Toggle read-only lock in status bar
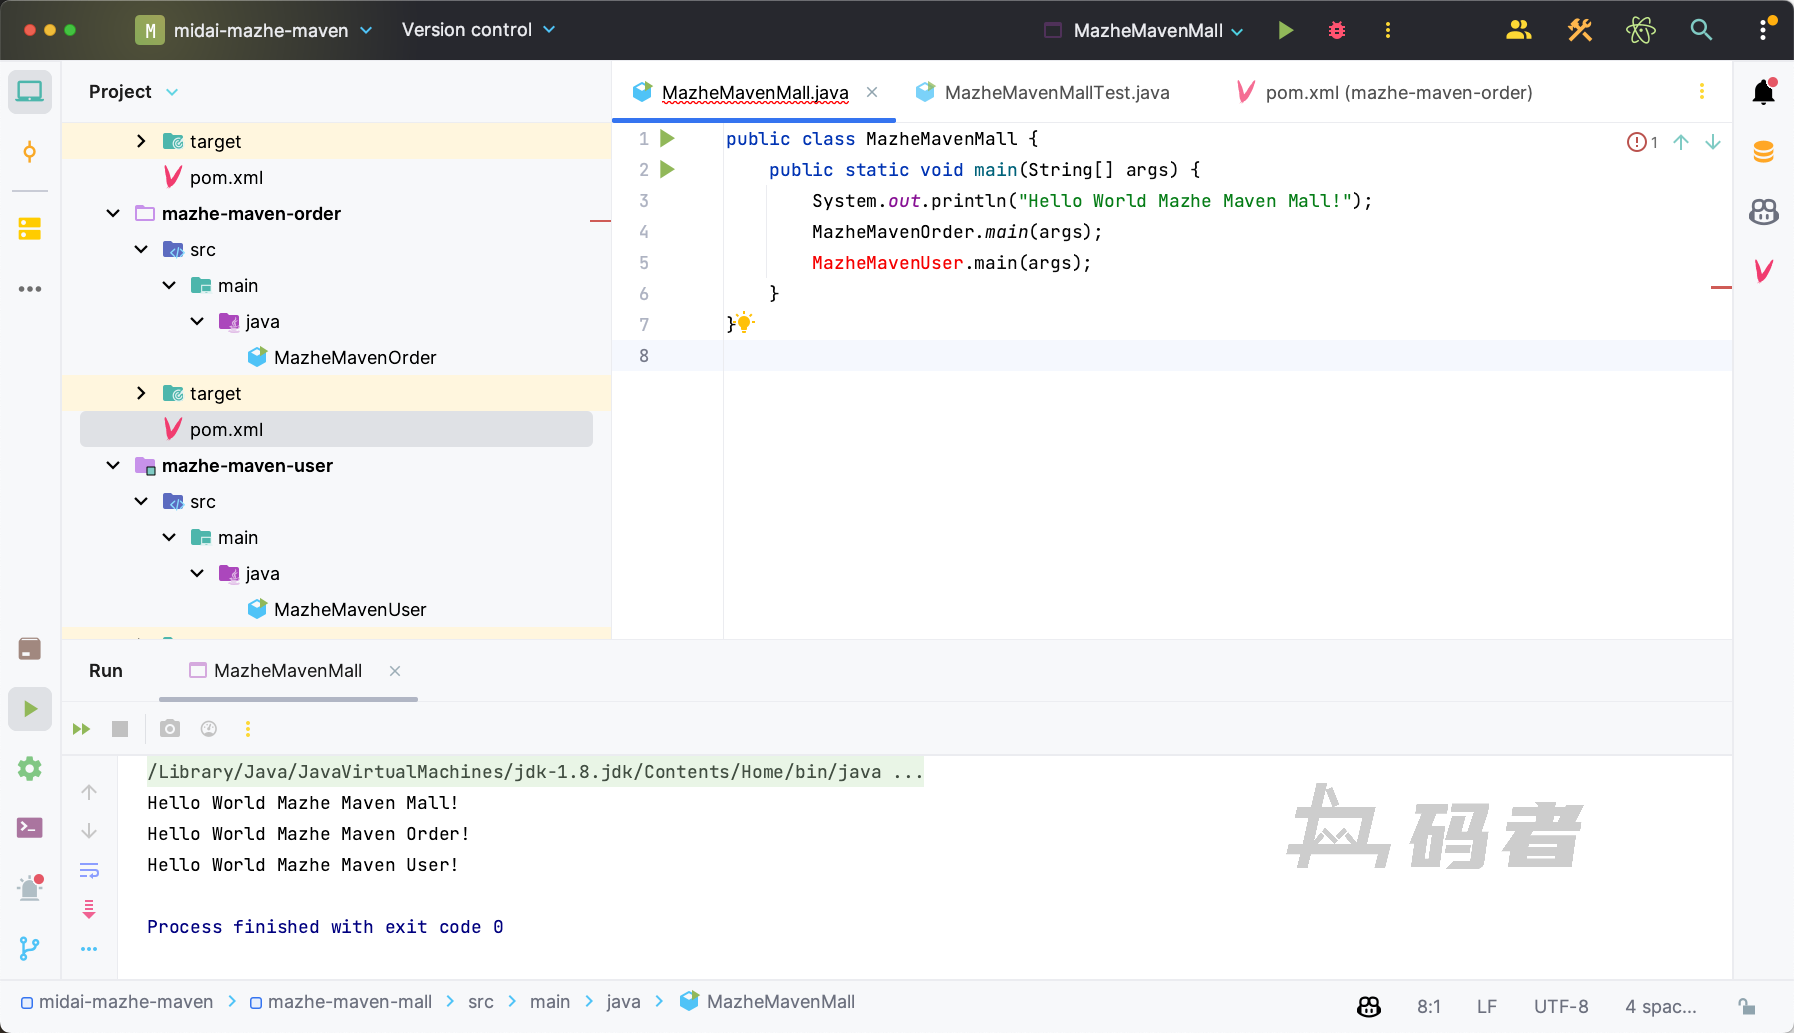 point(1747,1007)
